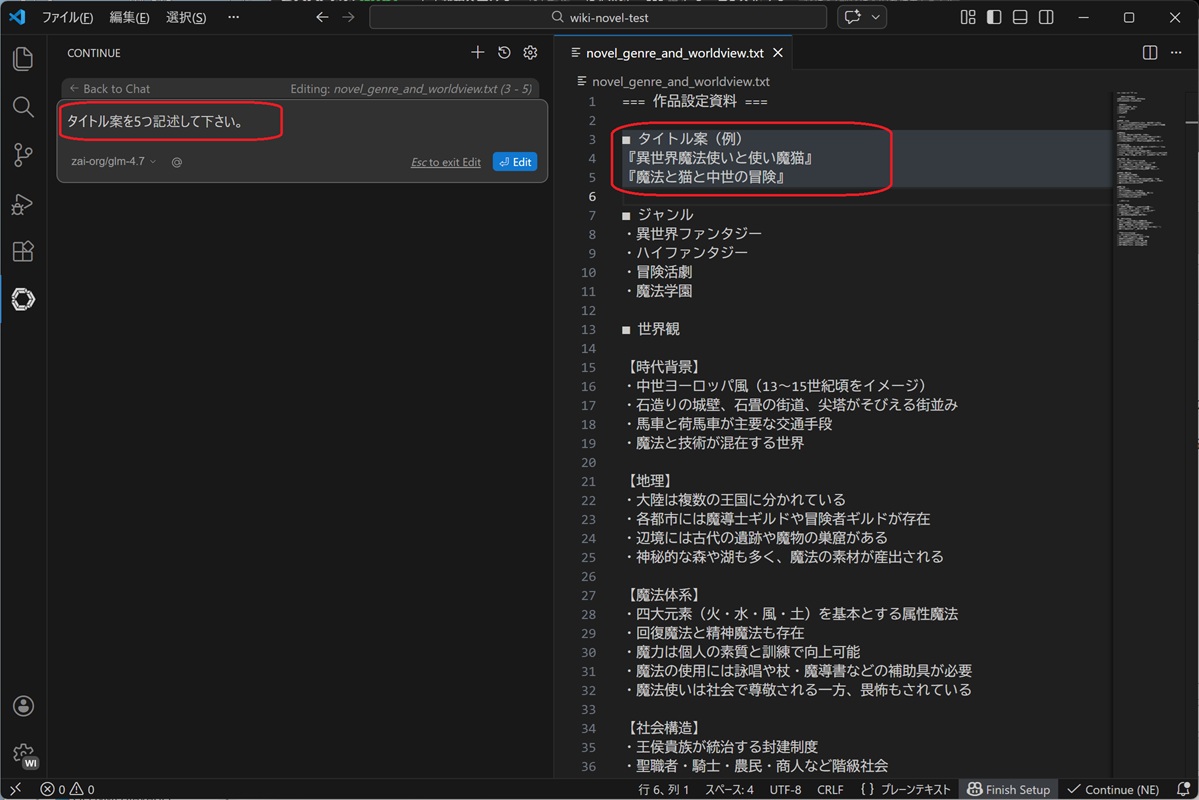Viewport: 1199px width, 800px height.
Task: Expand the Copilot chat dropdown arrow in title bar
Action: coord(877,18)
